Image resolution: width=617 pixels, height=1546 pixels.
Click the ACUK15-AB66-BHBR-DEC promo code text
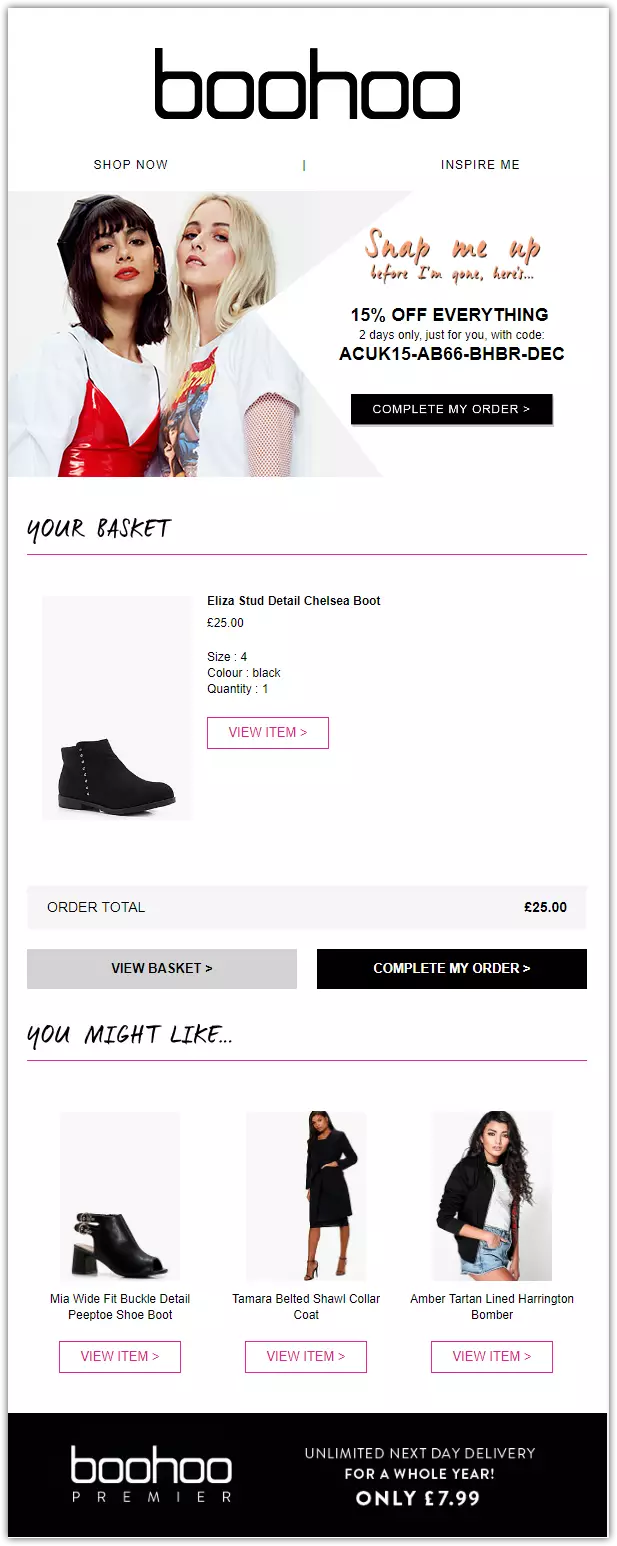(451, 354)
